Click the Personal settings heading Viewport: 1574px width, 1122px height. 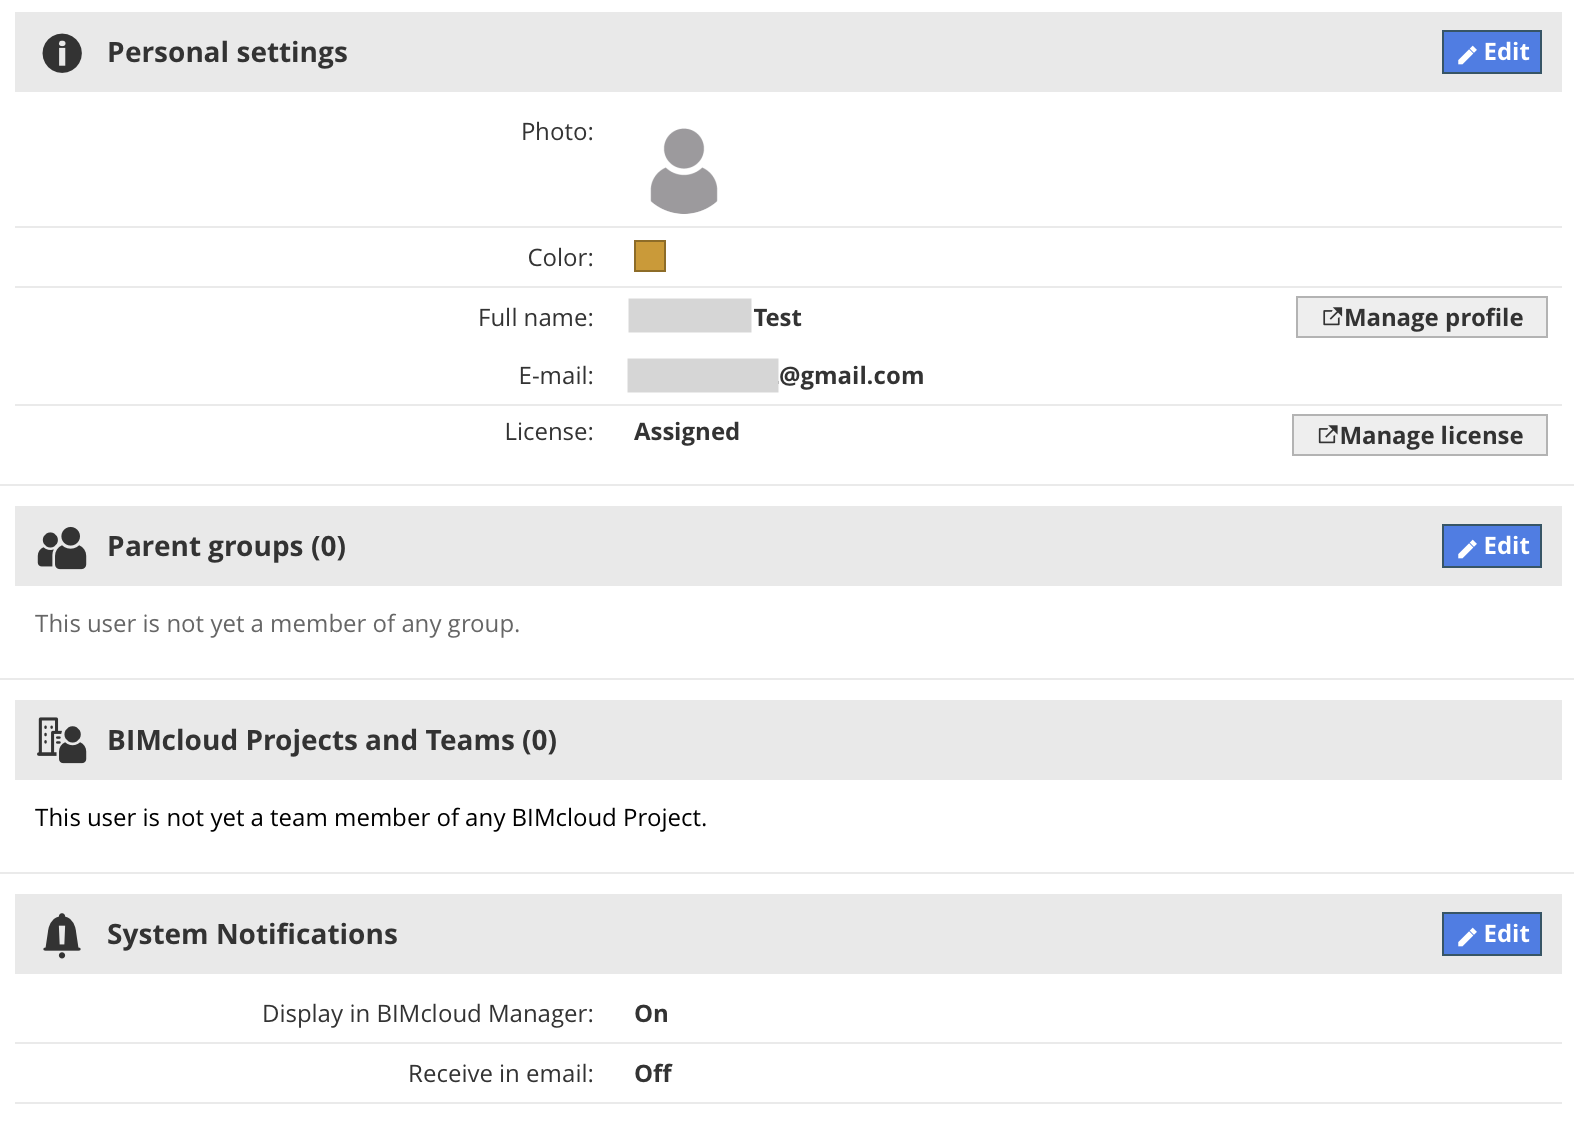pos(227,52)
